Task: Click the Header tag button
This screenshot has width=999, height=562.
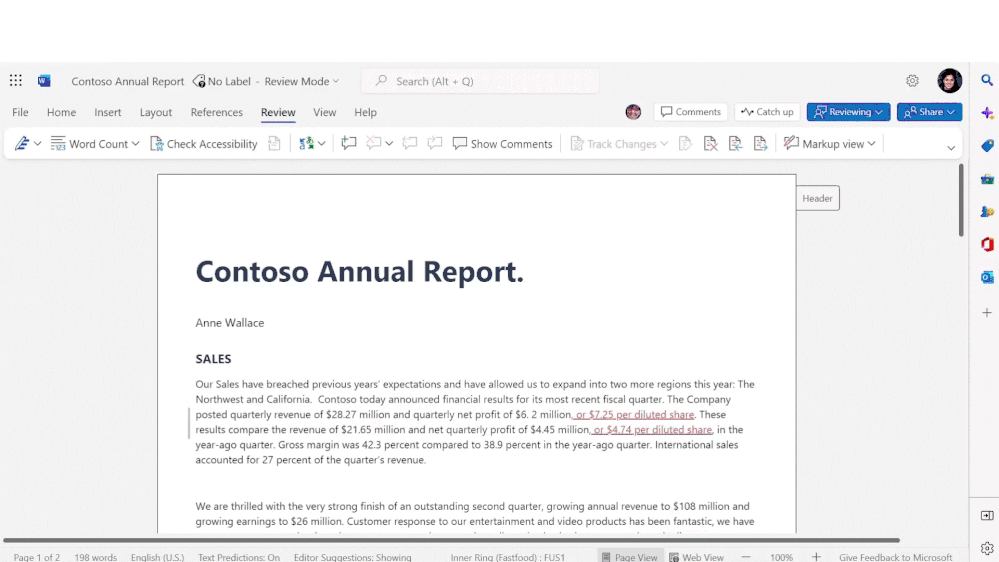Action: coord(817,198)
